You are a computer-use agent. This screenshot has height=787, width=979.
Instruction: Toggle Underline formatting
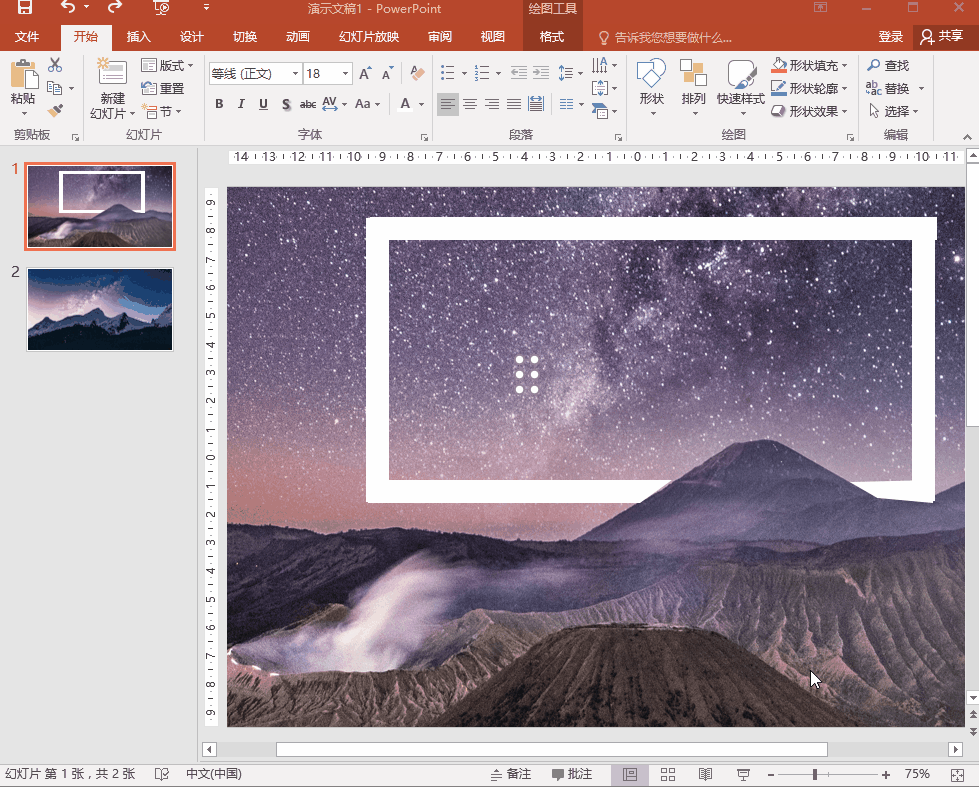263,104
